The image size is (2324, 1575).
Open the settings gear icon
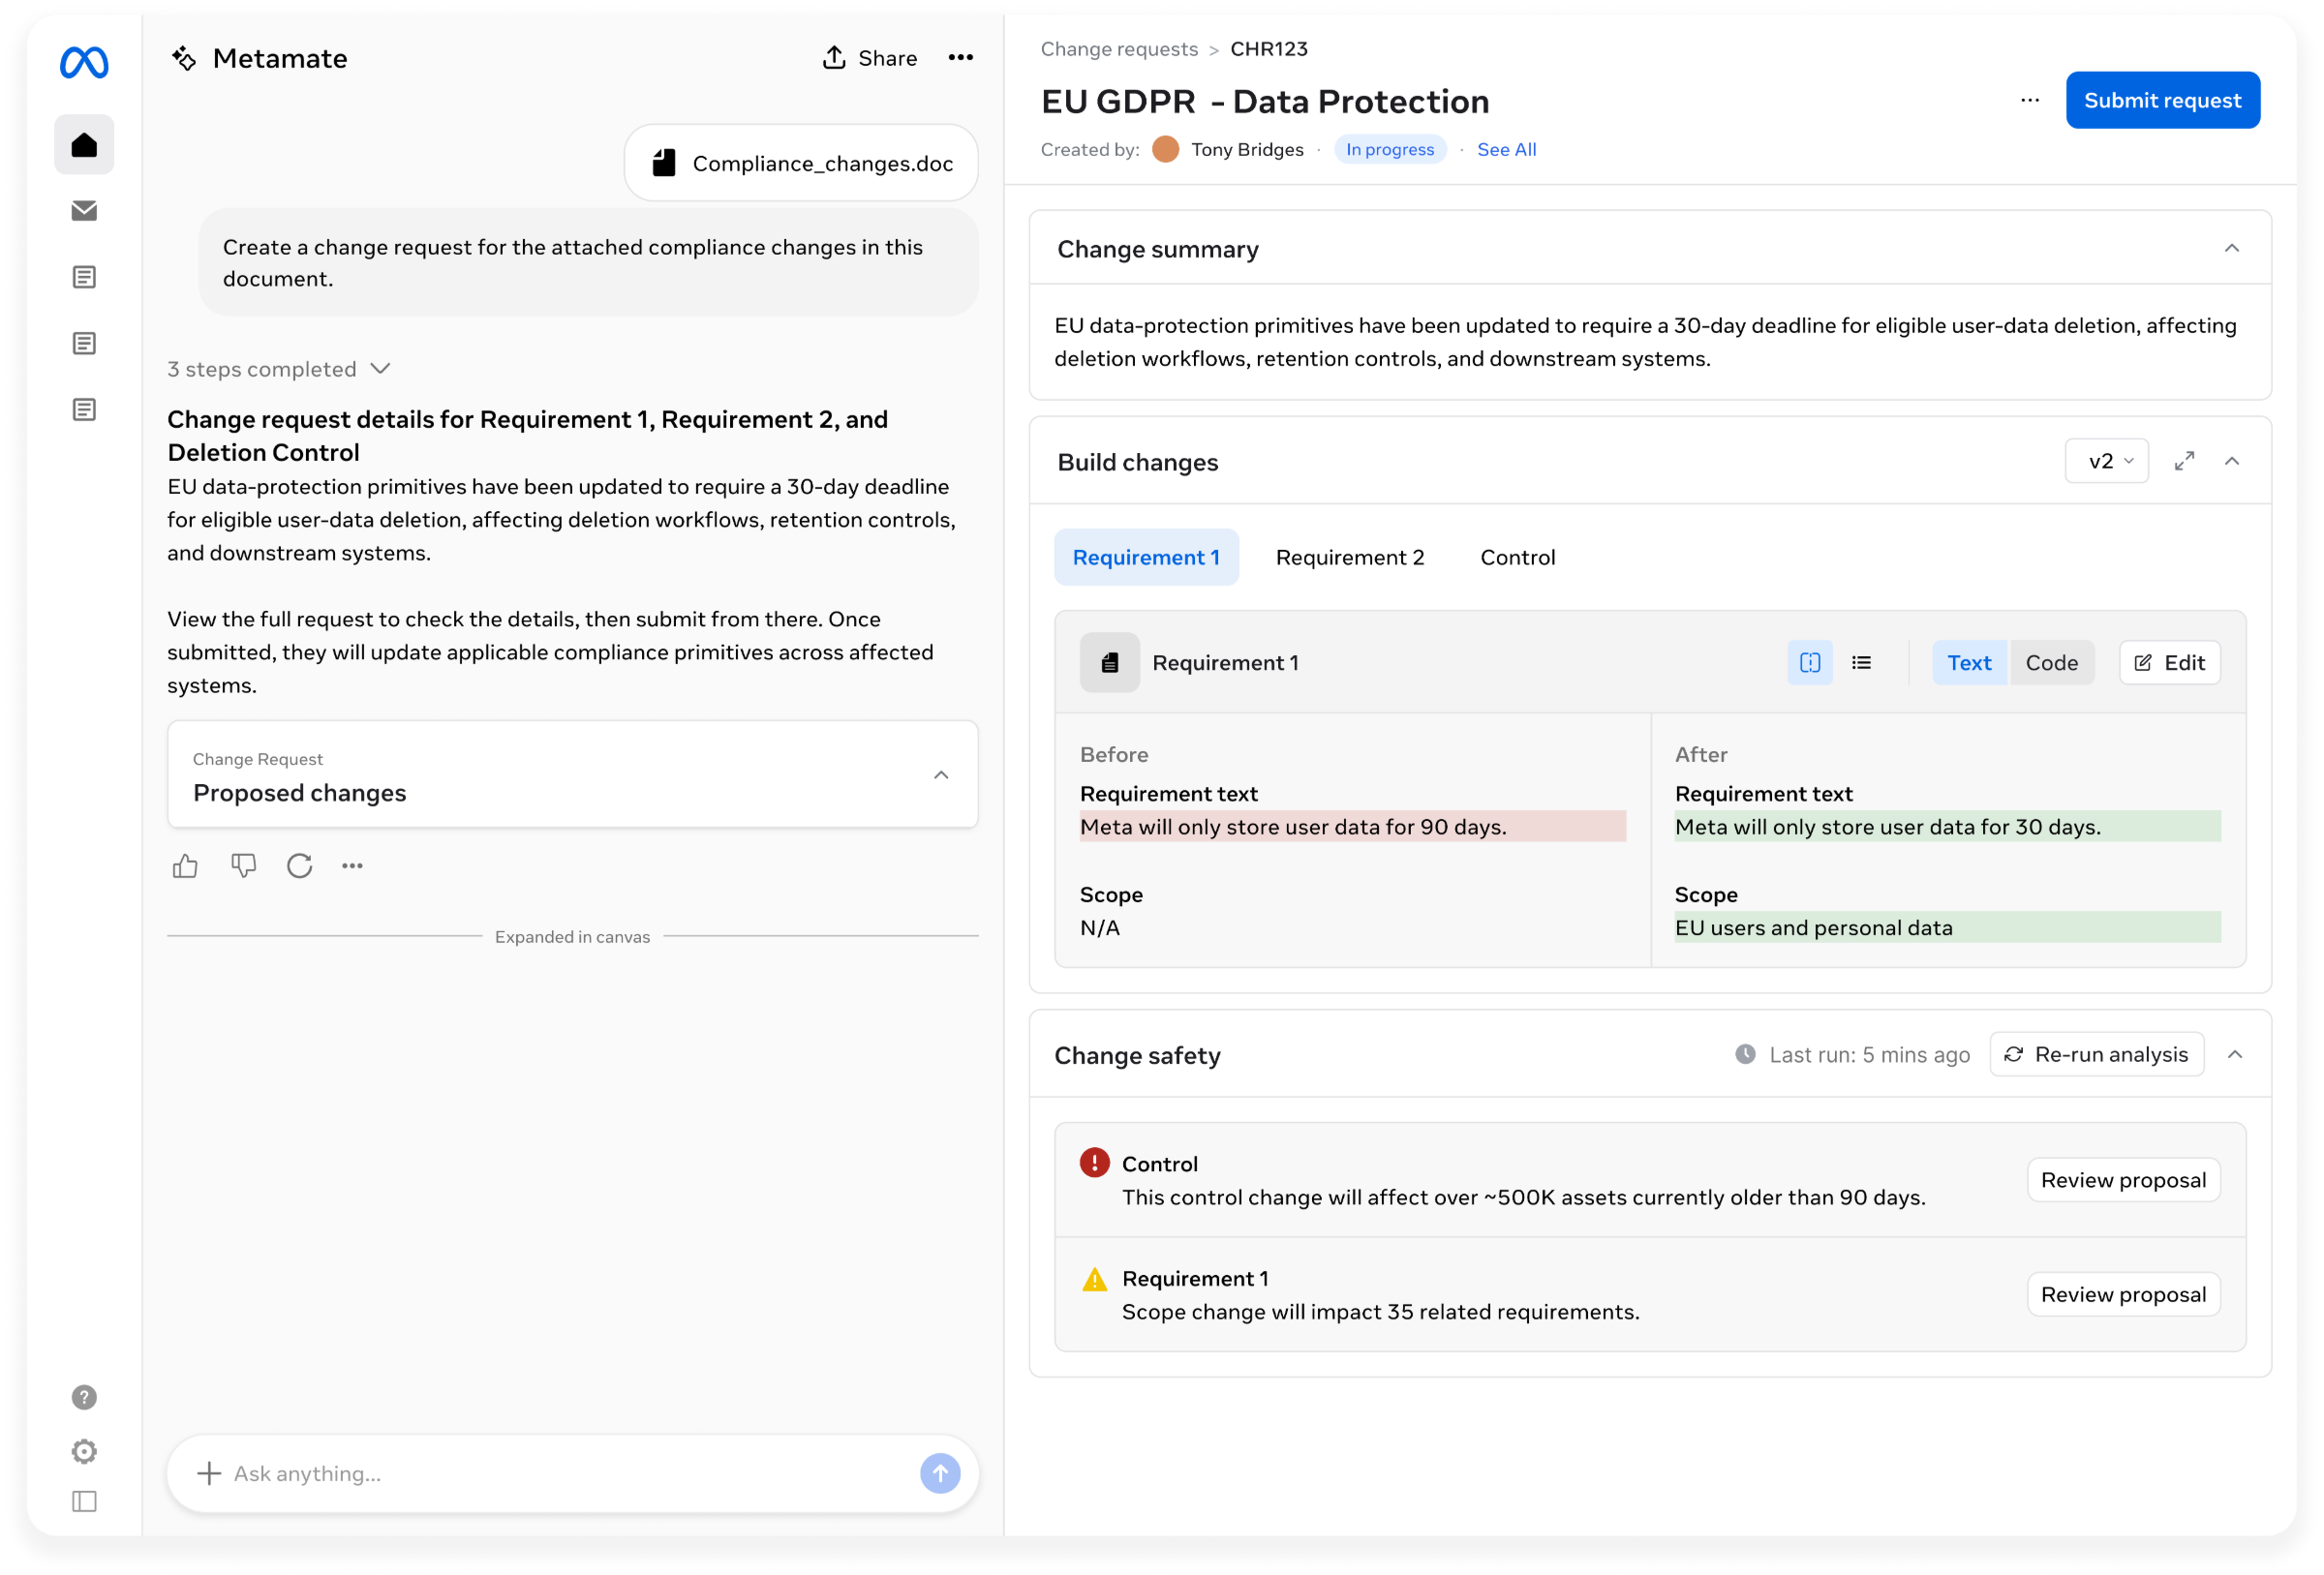click(x=84, y=1451)
